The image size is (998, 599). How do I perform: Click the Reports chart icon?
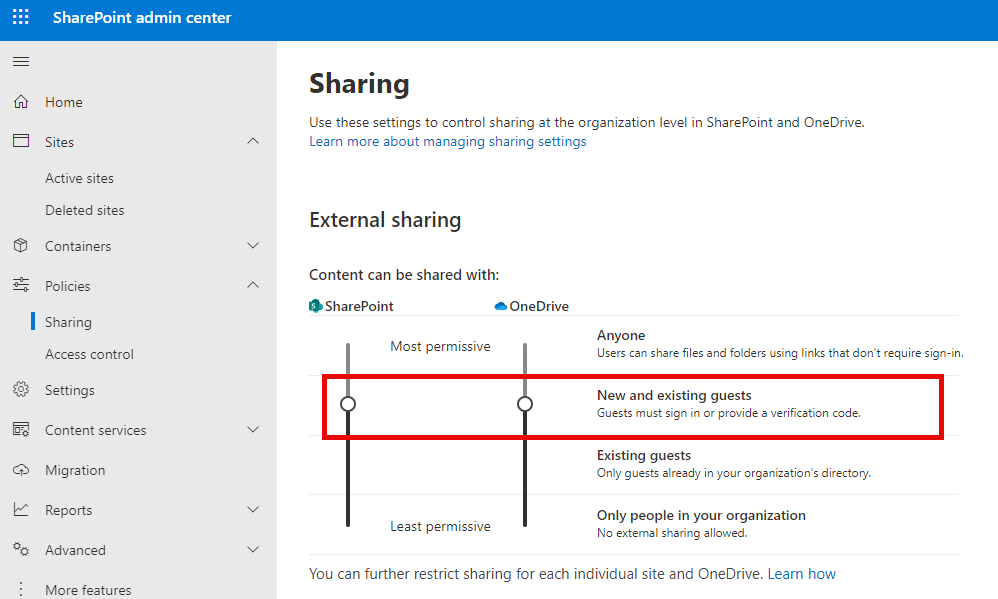pos(21,509)
